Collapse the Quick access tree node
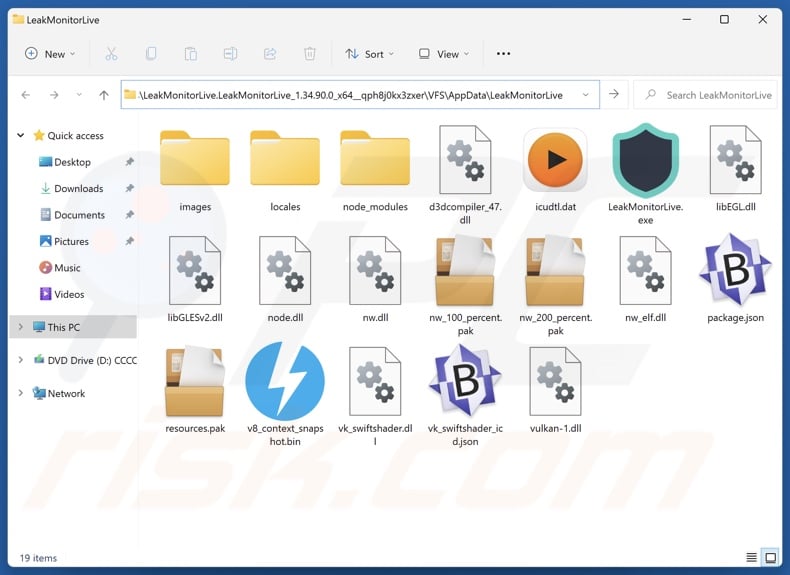 pos(21,136)
